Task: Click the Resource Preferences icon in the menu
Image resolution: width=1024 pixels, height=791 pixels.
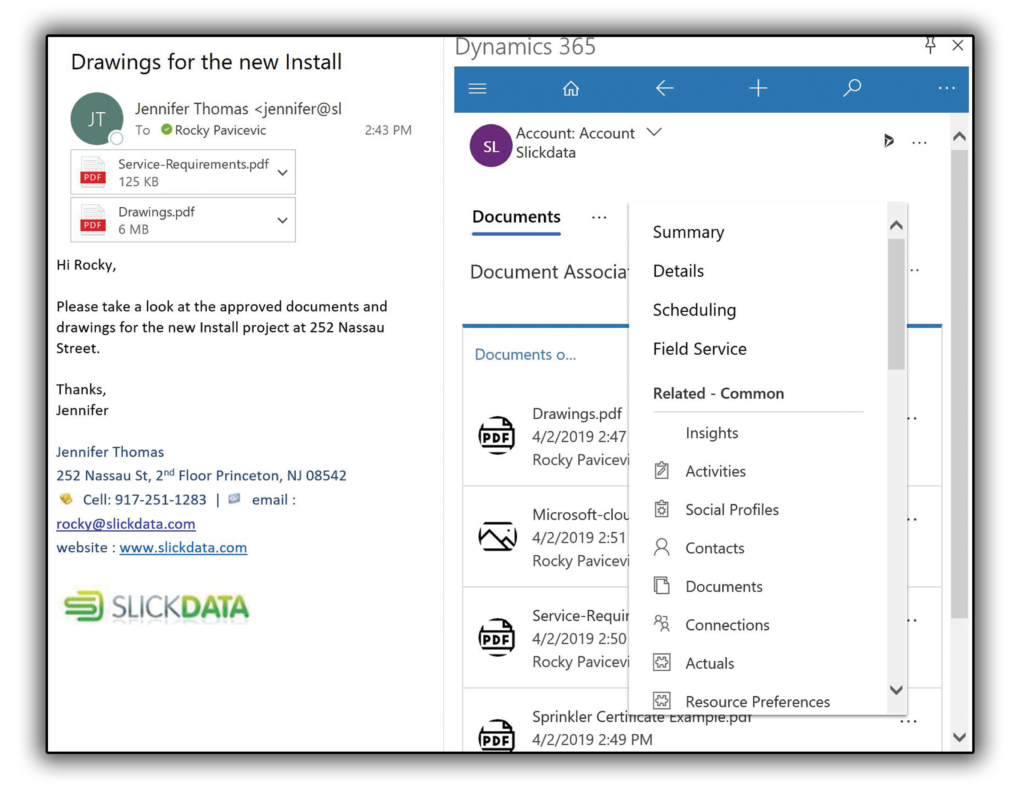Action: (x=662, y=701)
